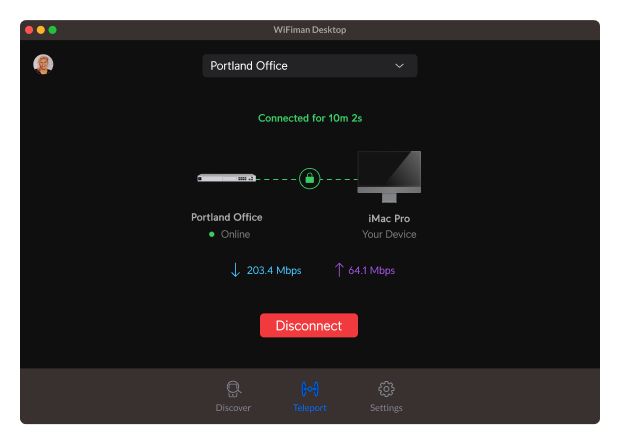Click the green online status dot
The height and width of the screenshot is (445, 620).
(212, 235)
